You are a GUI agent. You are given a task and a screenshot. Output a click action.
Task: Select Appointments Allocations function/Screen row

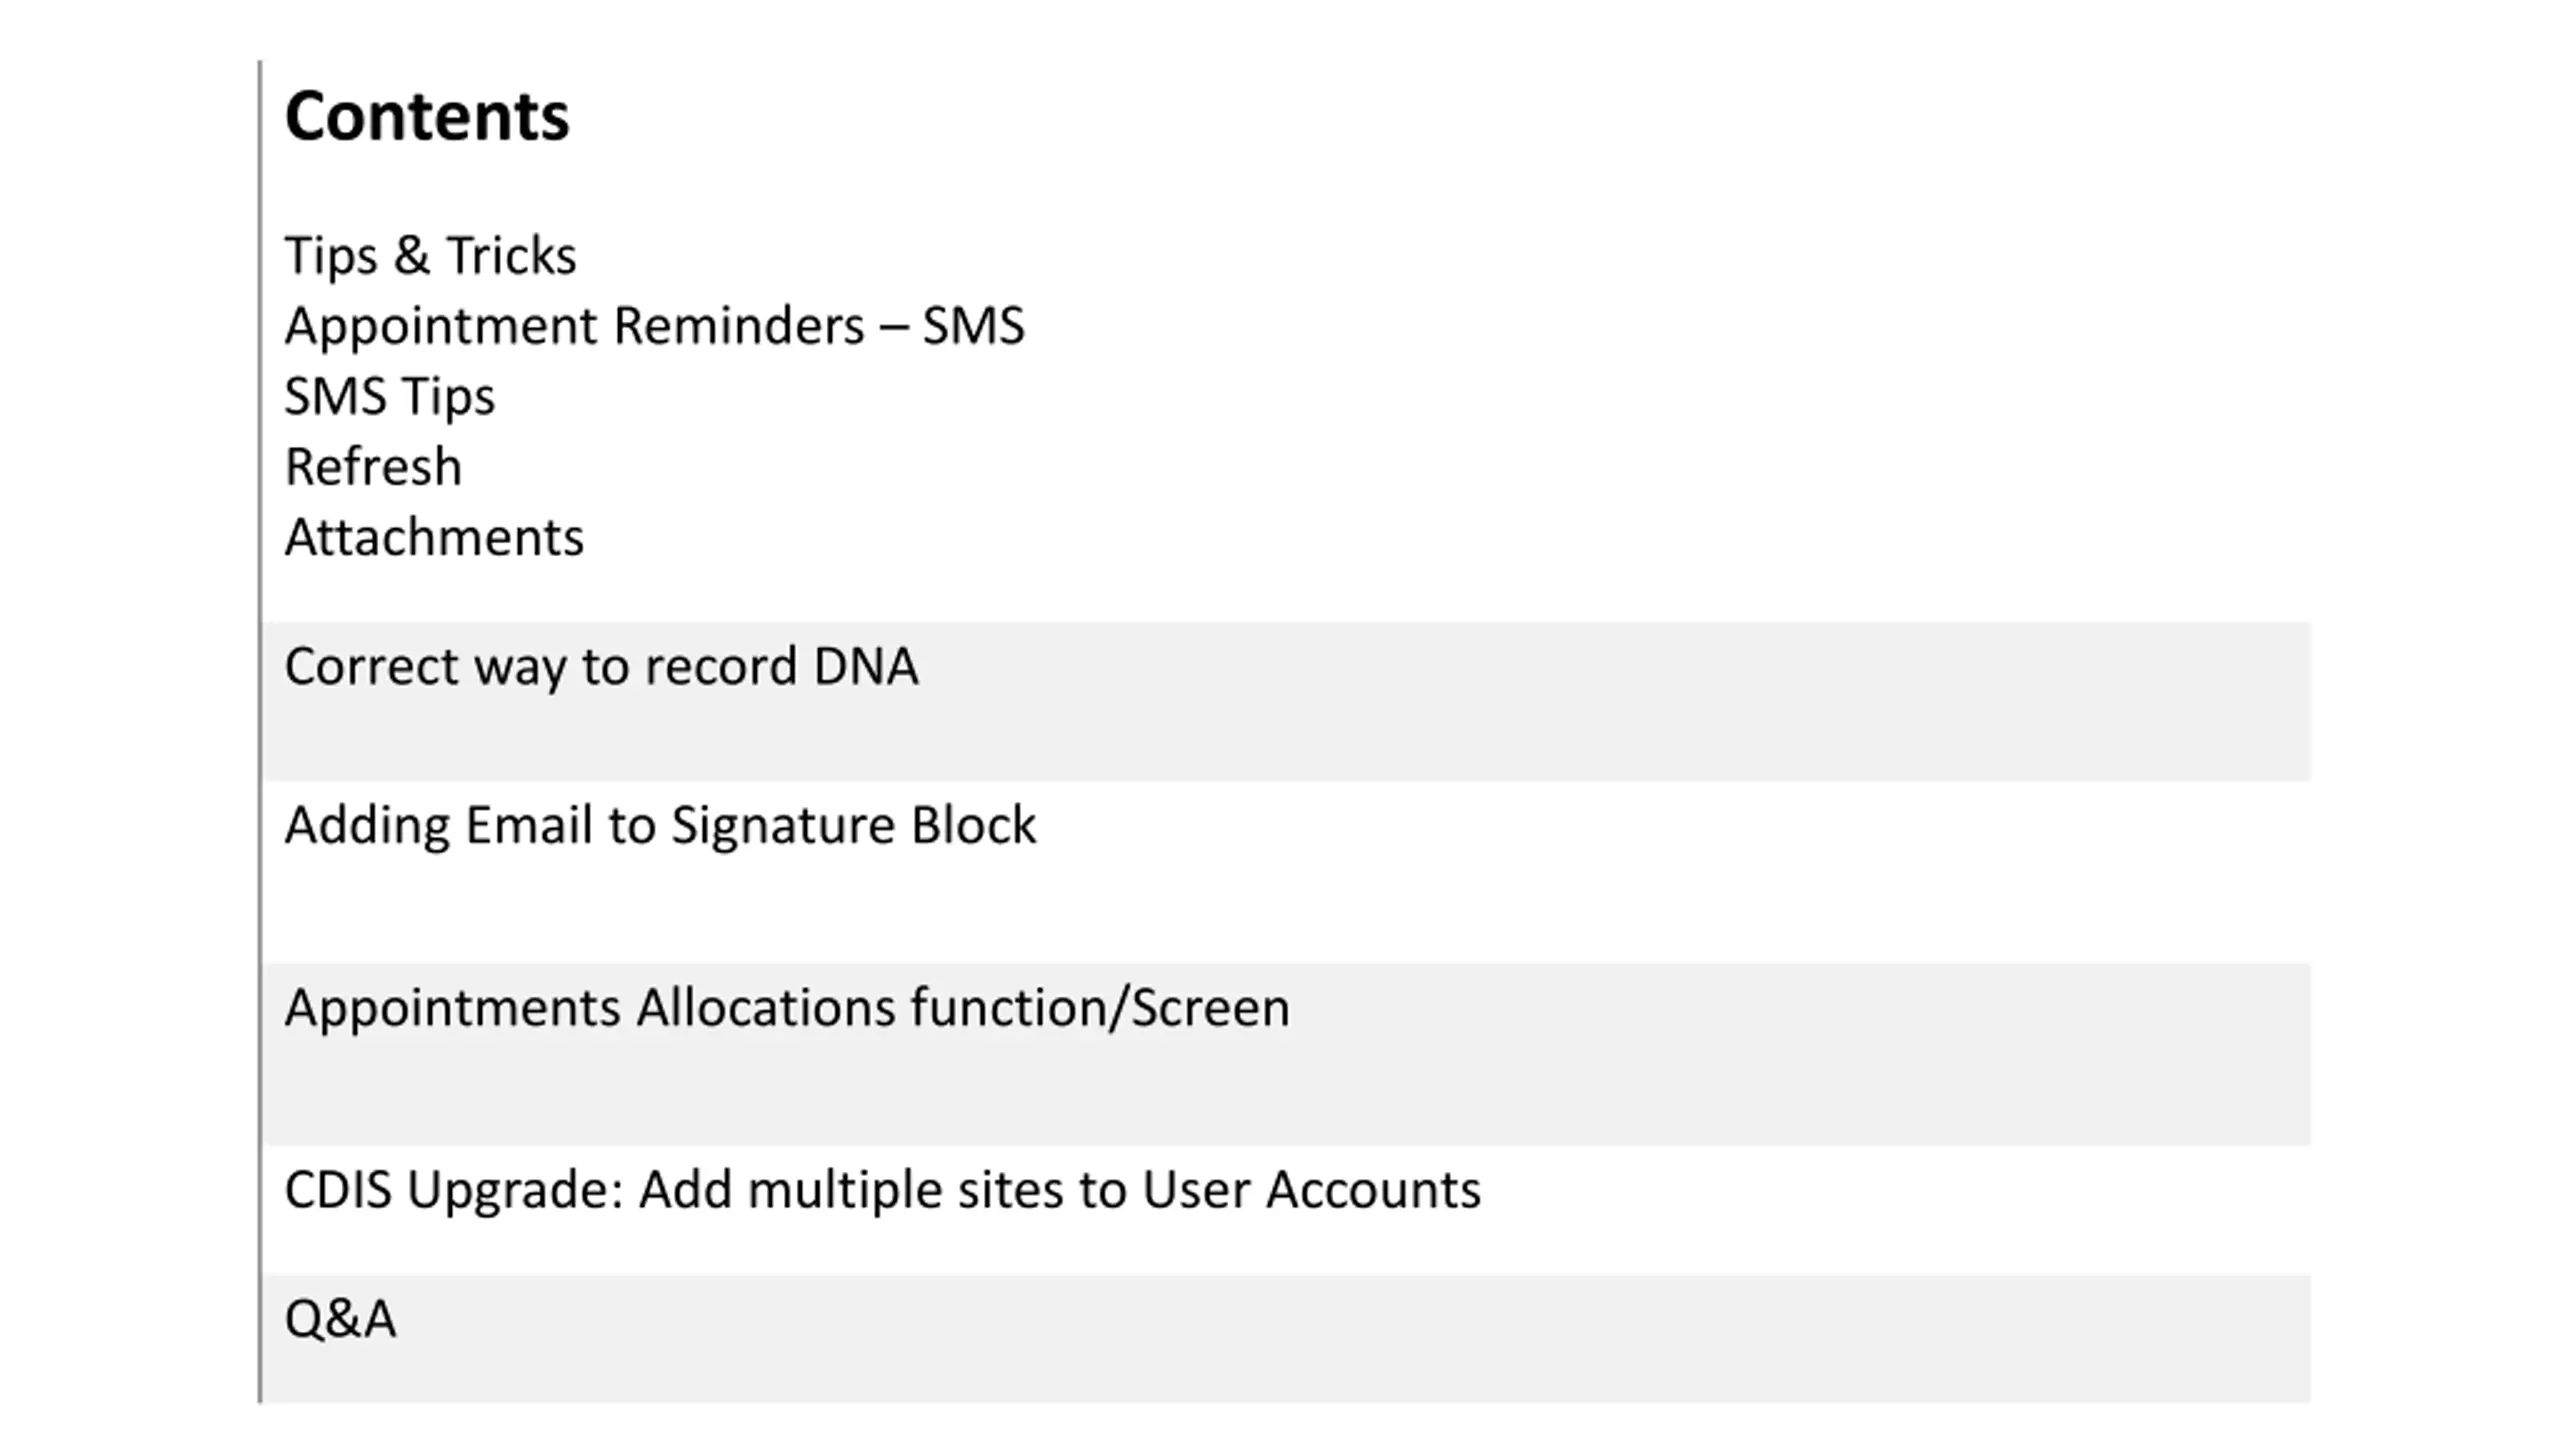click(x=1288, y=1054)
